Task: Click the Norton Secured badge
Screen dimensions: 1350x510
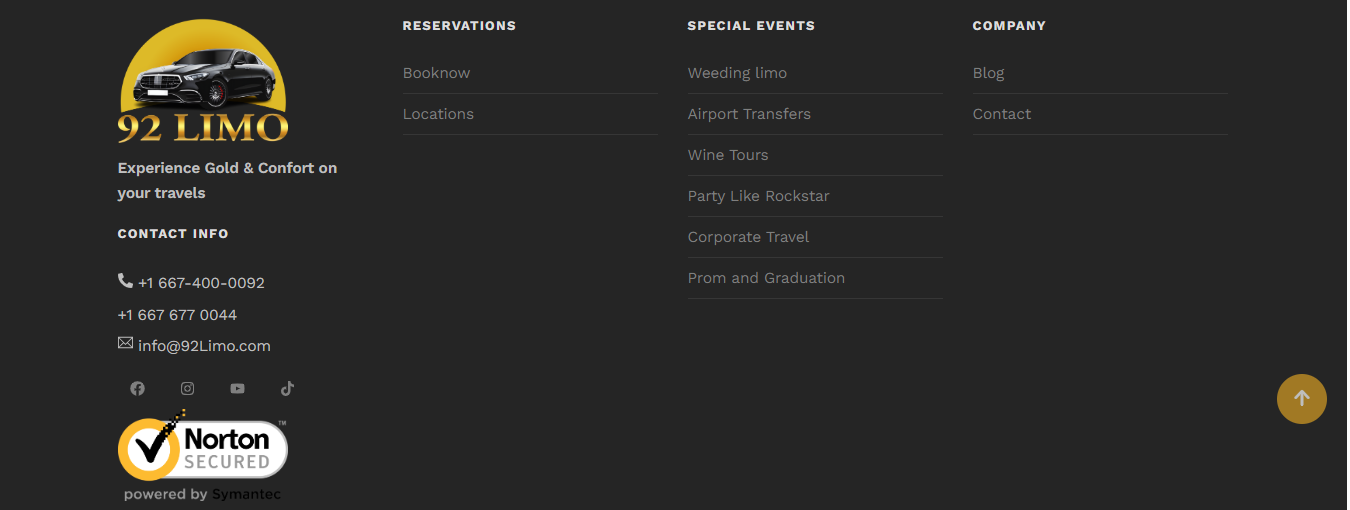Action: (x=203, y=455)
